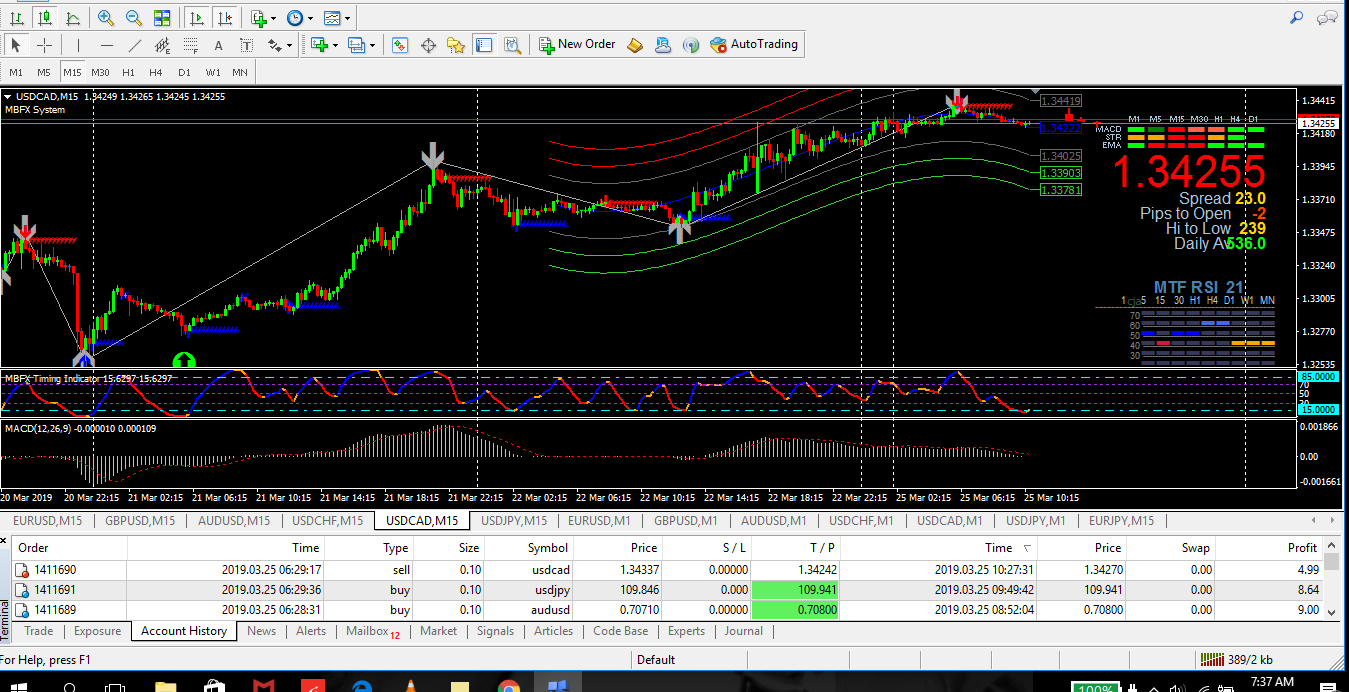Switch timeframe to M5
This screenshot has width=1349, height=692.
point(44,72)
